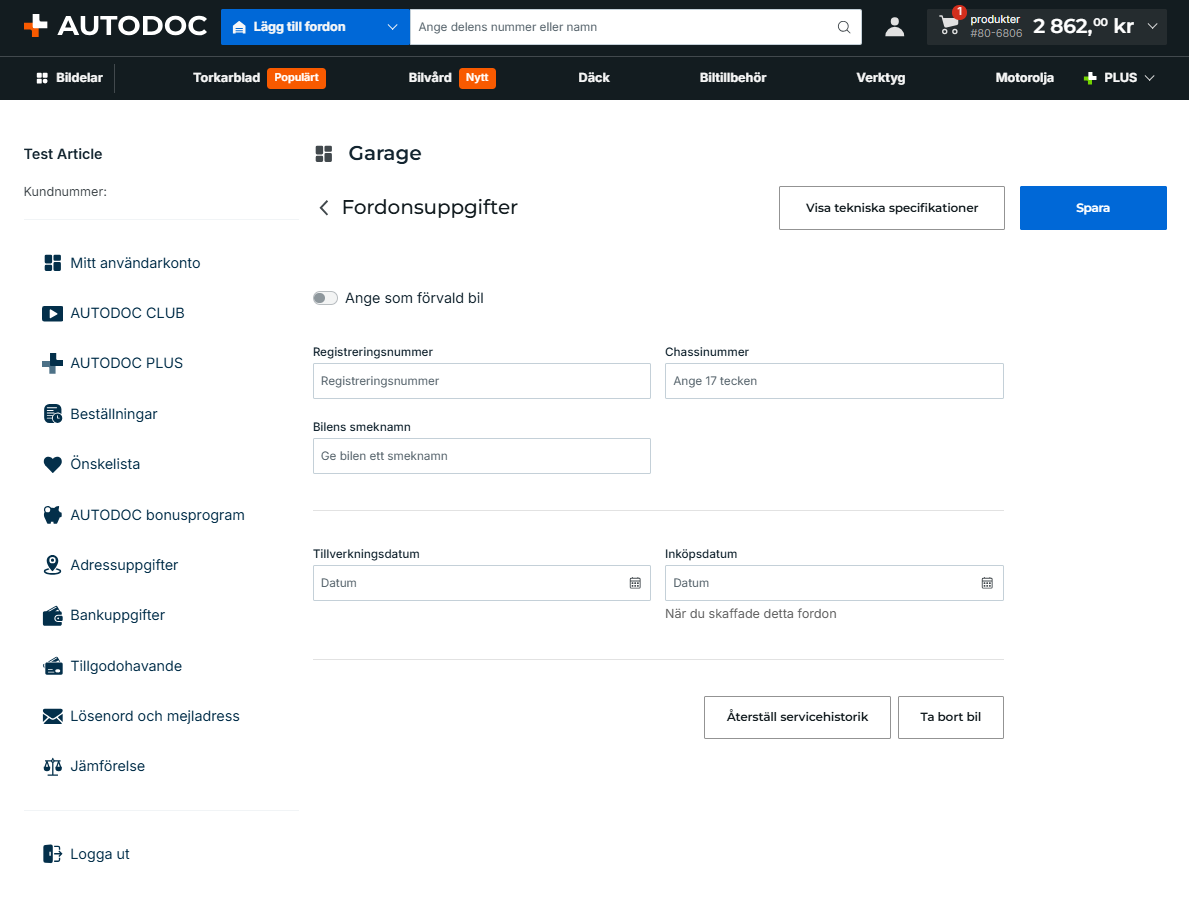Image resolution: width=1189 pixels, height=903 pixels.
Task: Click the Önskelista heart icon
Action: [x=52, y=464]
